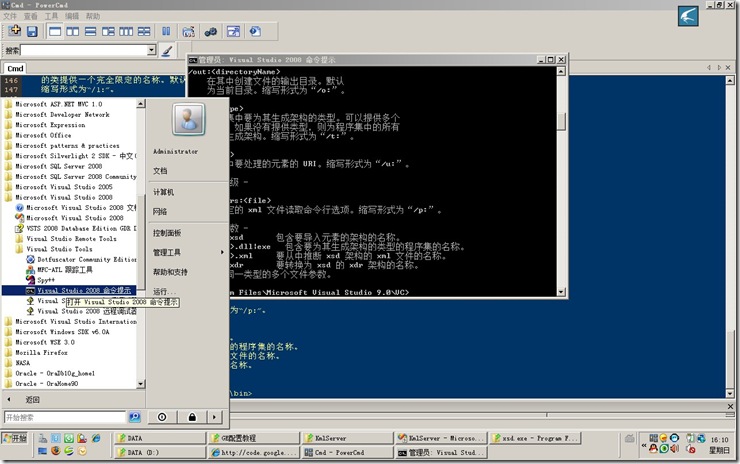The width and height of the screenshot is (740, 464).
Task: Click the 开始 start button
Action: tap(15, 439)
